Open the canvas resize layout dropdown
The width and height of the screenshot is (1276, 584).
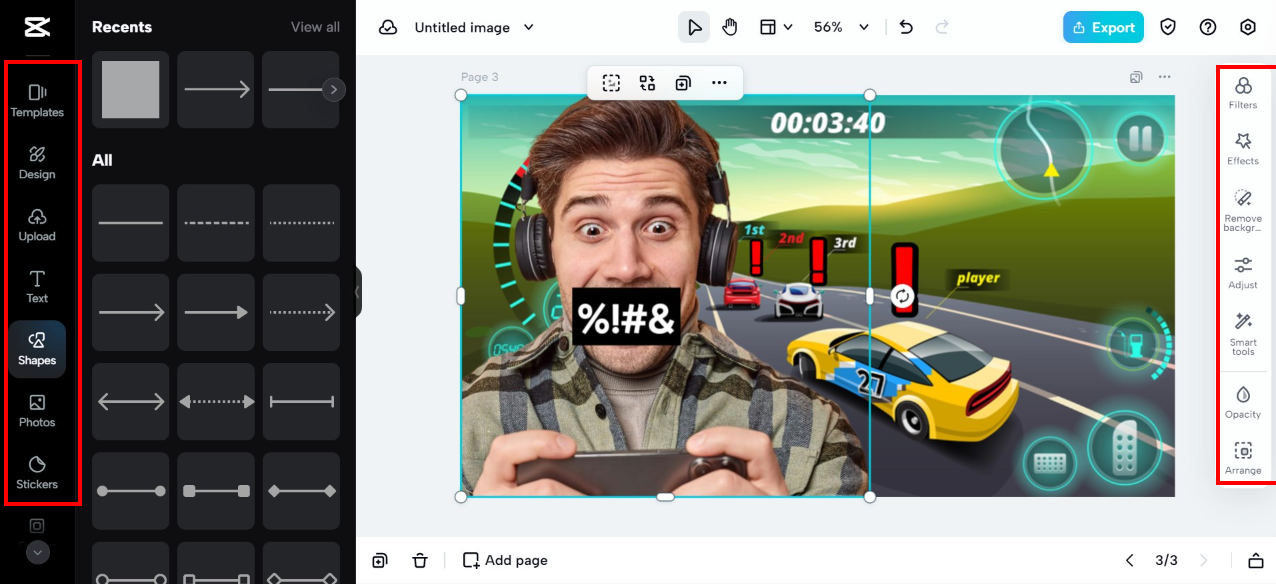pos(776,28)
